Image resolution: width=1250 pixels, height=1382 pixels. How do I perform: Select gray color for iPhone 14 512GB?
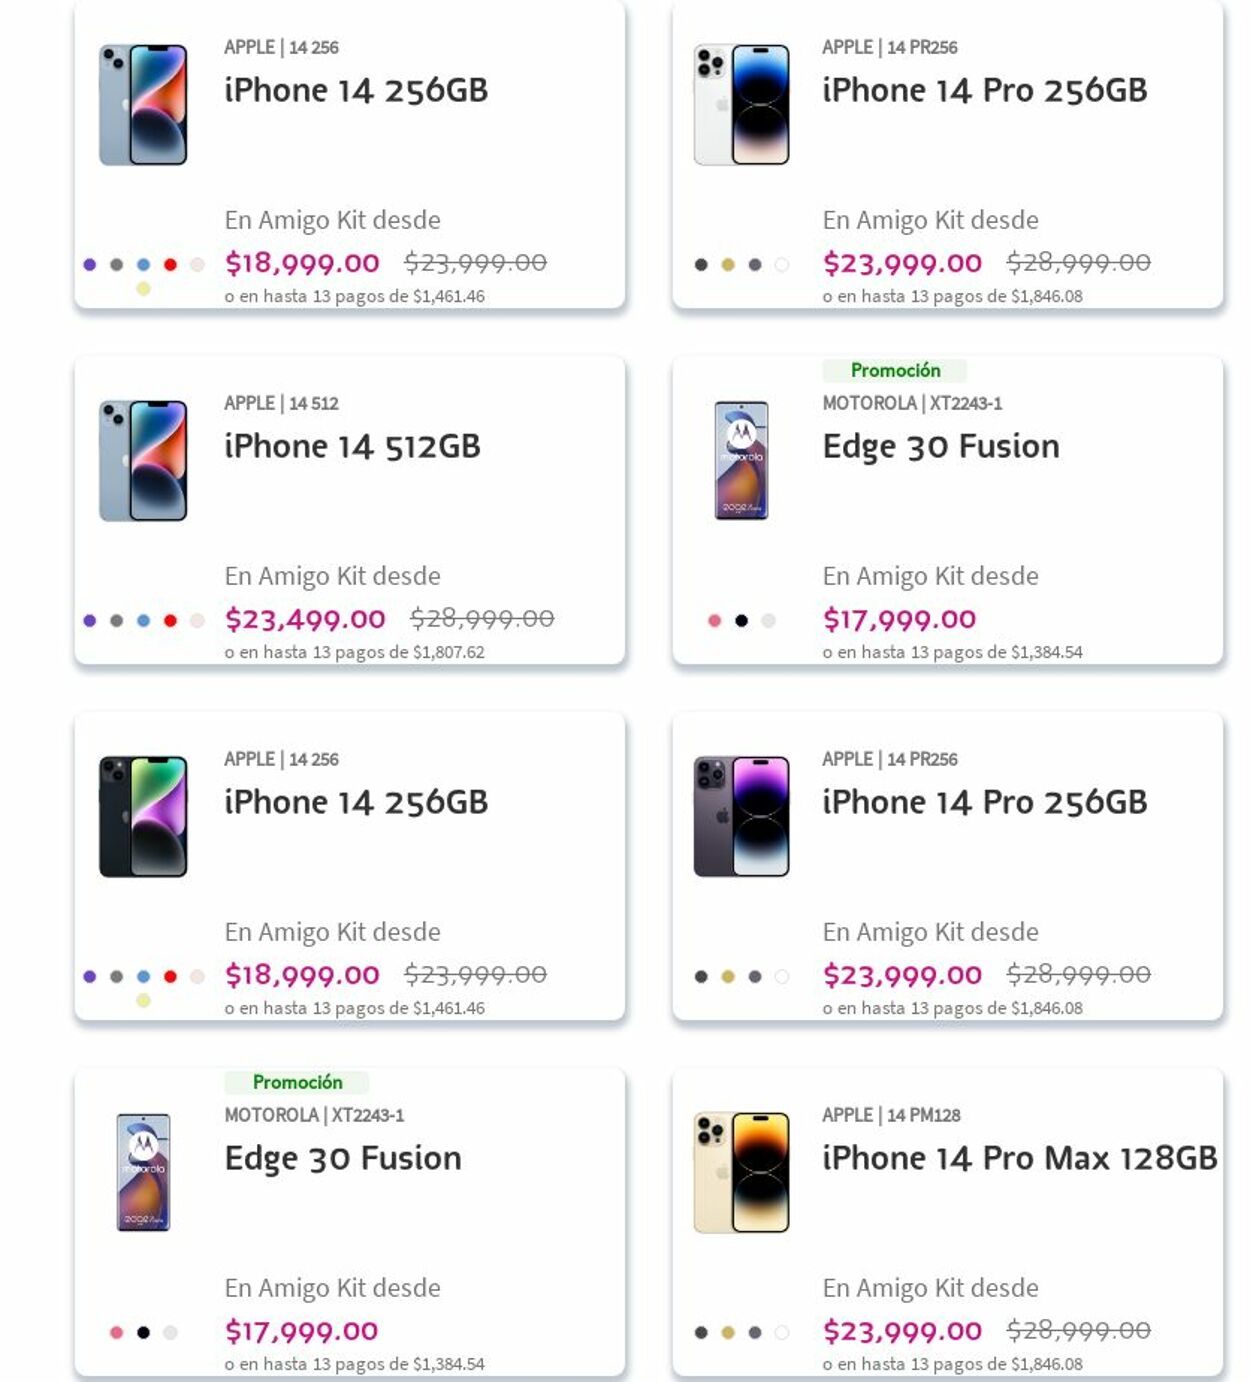pos(117,621)
